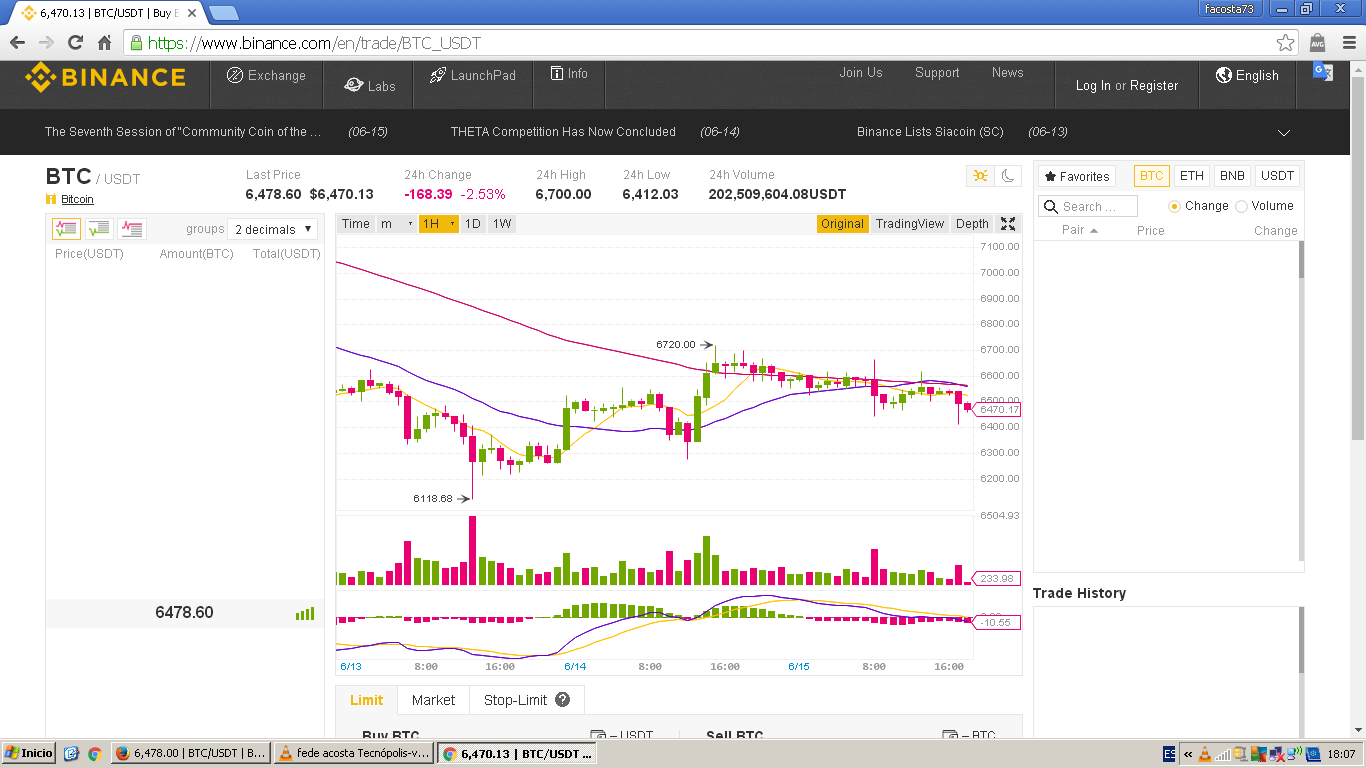Select the Time chart view
1366x768 pixels.
point(356,224)
